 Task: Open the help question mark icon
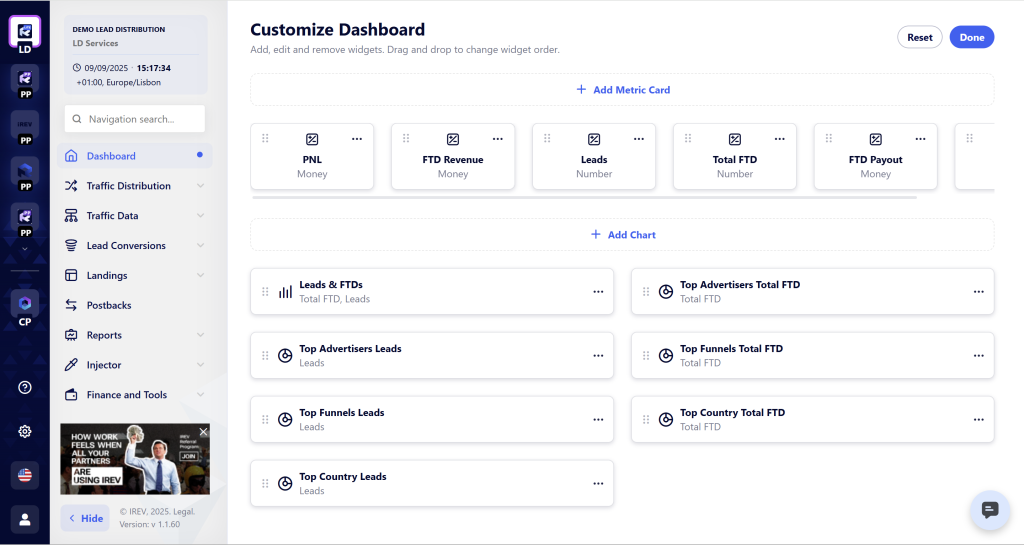[25, 387]
